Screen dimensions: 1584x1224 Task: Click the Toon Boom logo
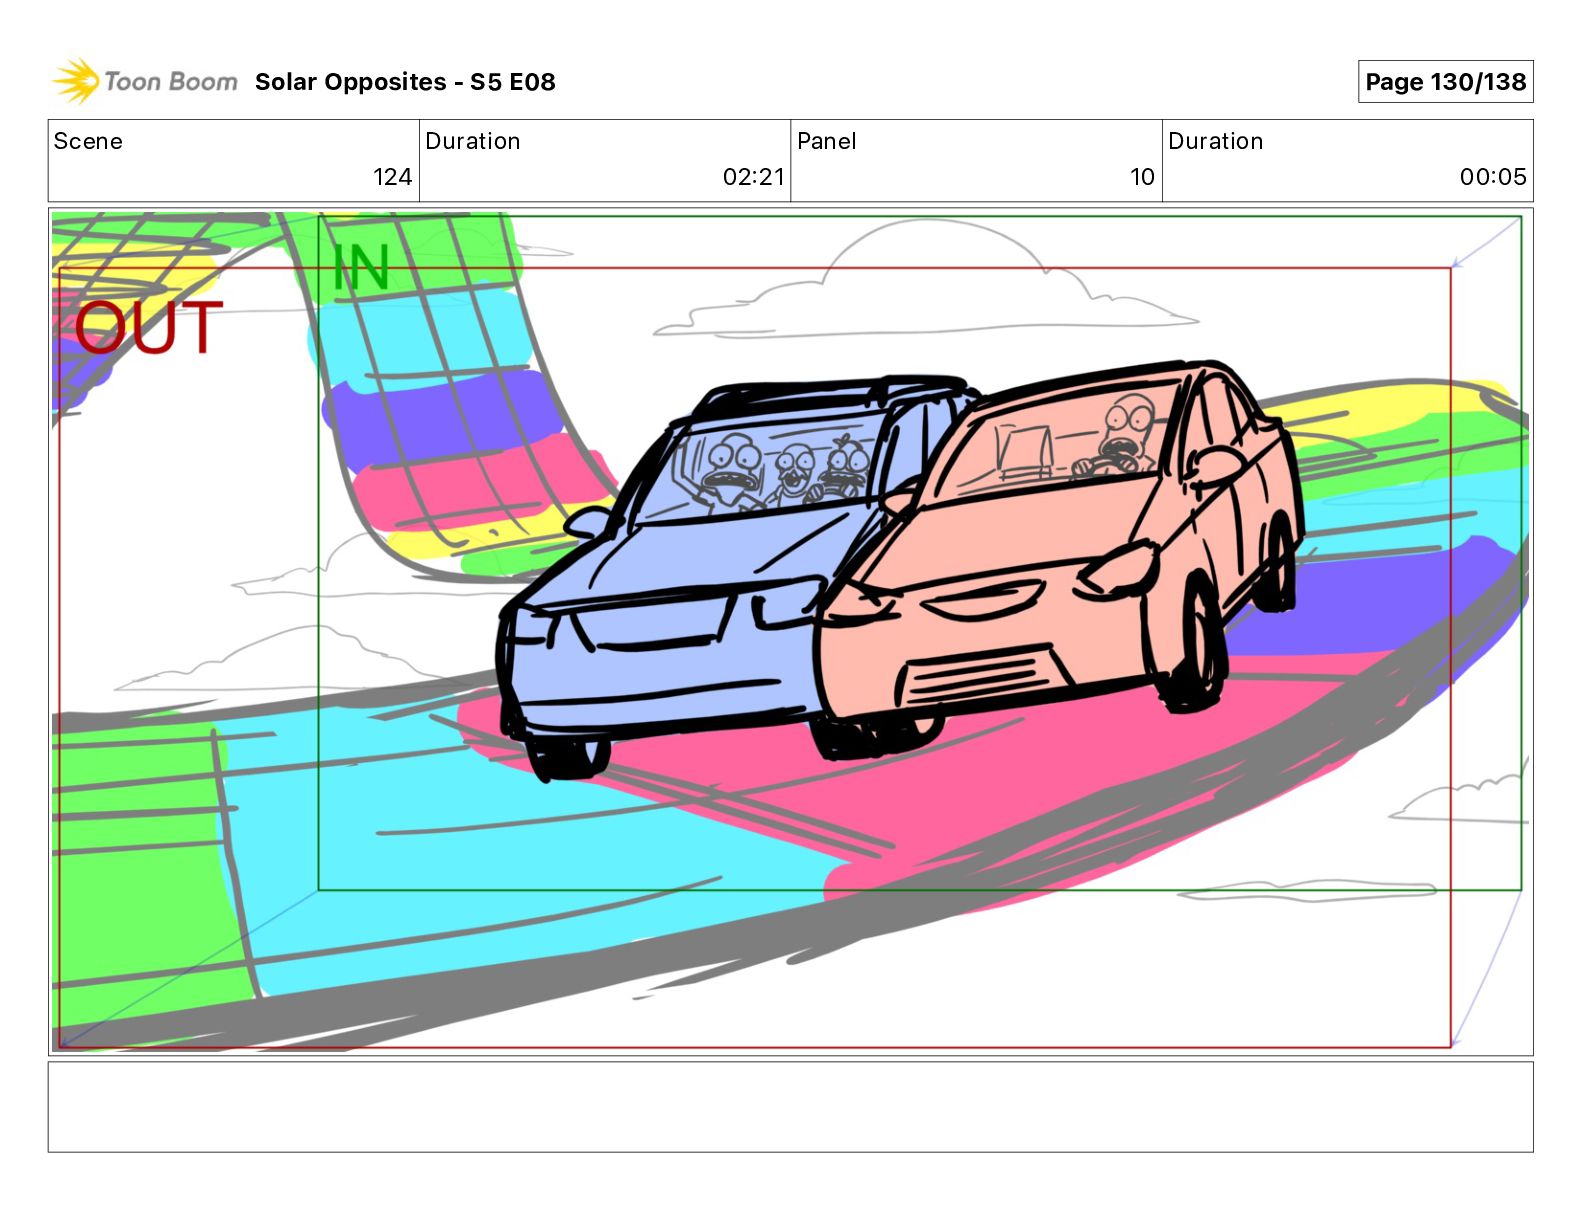tap(145, 81)
